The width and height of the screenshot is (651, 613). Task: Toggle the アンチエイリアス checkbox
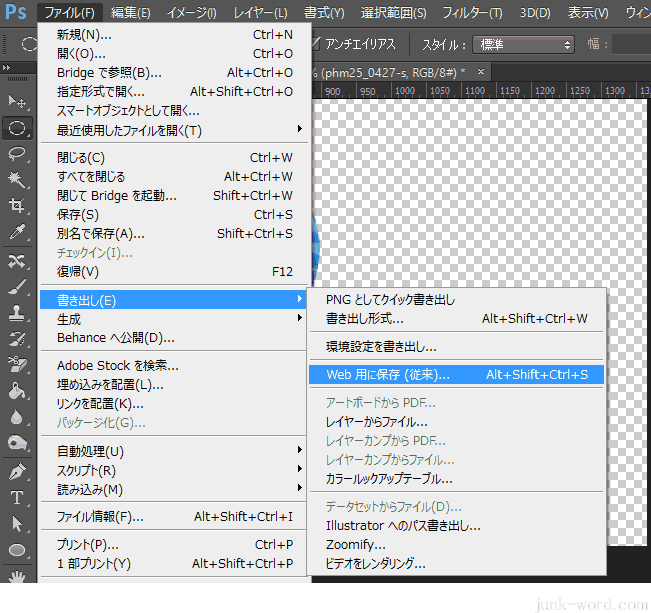pos(317,44)
